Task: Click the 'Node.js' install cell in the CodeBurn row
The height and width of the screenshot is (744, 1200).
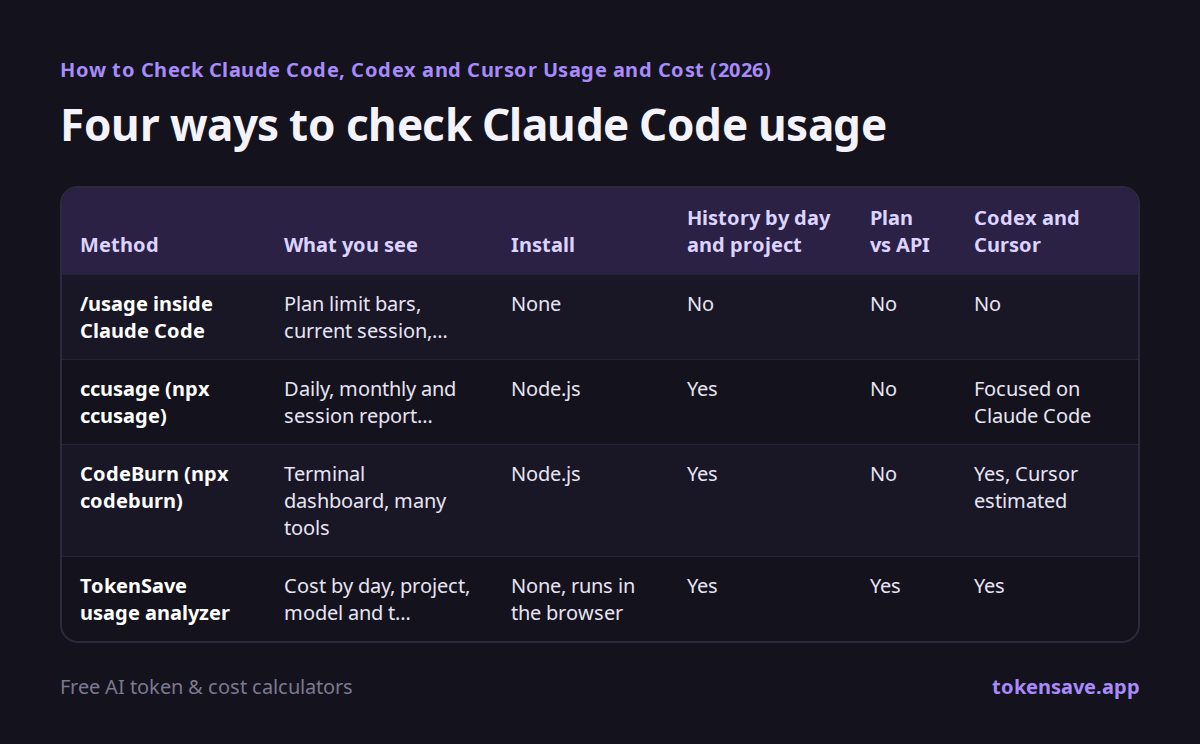Action: coord(546,474)
